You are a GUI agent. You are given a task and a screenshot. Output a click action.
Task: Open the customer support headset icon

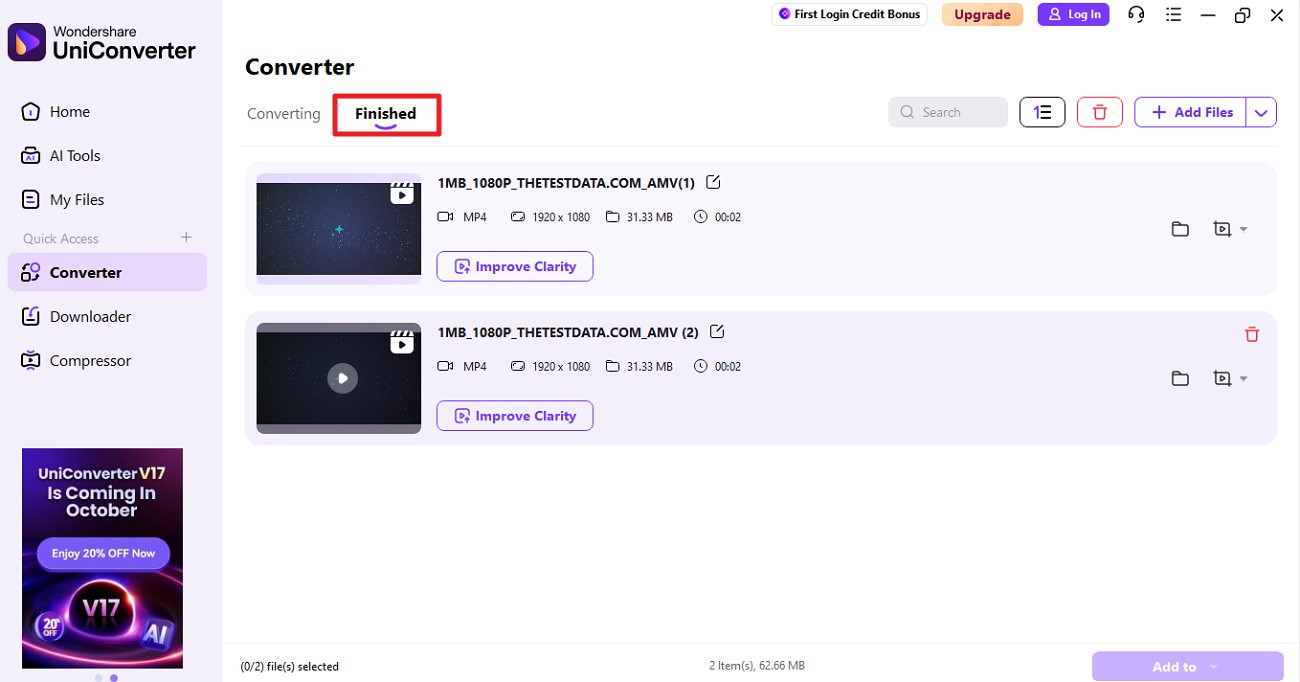[1136, 14]
